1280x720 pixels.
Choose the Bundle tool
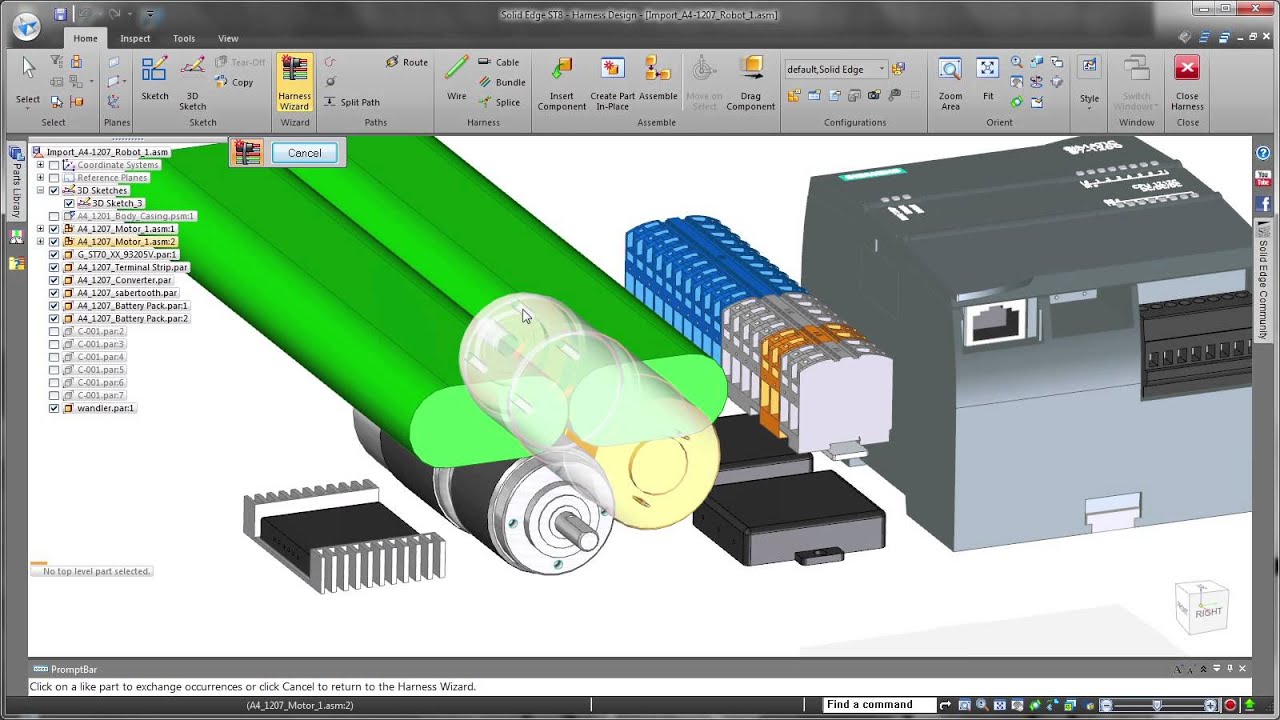tap(501, 82)
